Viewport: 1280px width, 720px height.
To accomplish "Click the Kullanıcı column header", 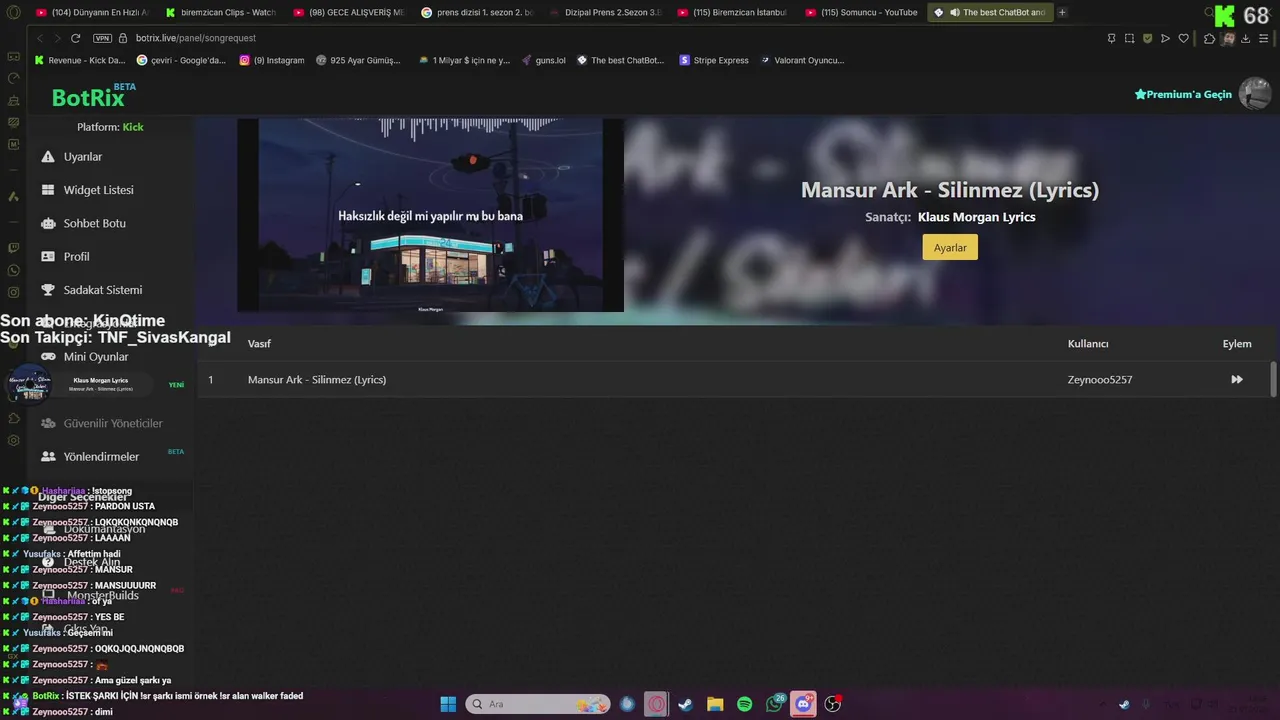I will pyautogui.click(x=1088, y=344).
